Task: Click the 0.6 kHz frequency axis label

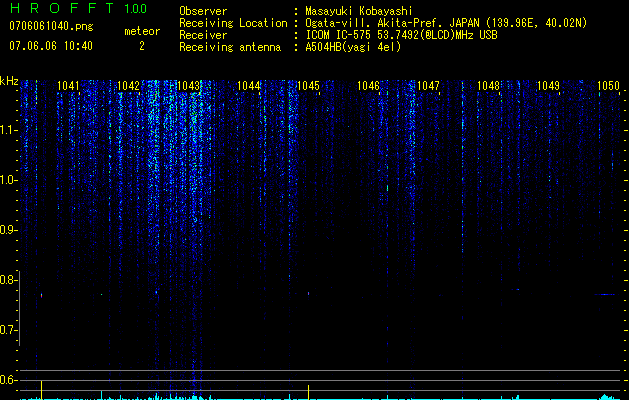Action: click(x=9, y=380)
